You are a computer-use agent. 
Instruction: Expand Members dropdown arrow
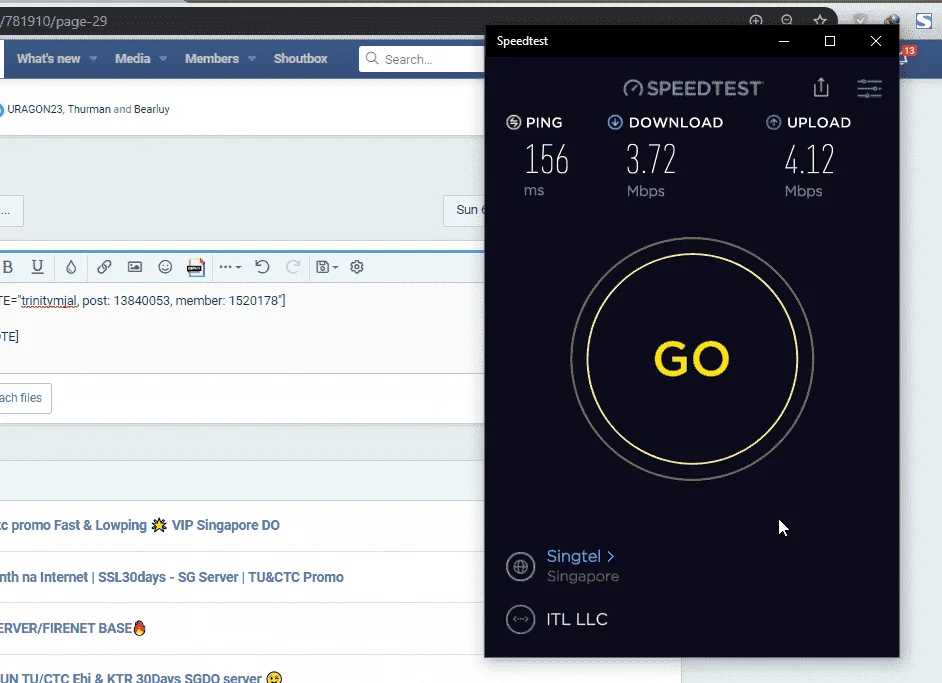tap(252, 59)
